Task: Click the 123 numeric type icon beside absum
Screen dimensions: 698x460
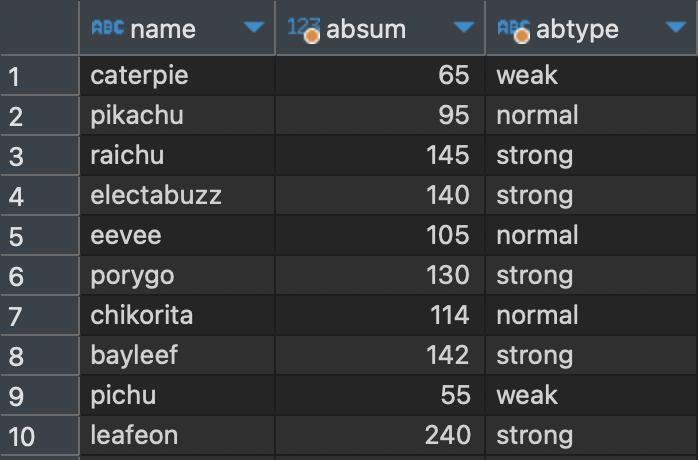Action: pos(304,29)
